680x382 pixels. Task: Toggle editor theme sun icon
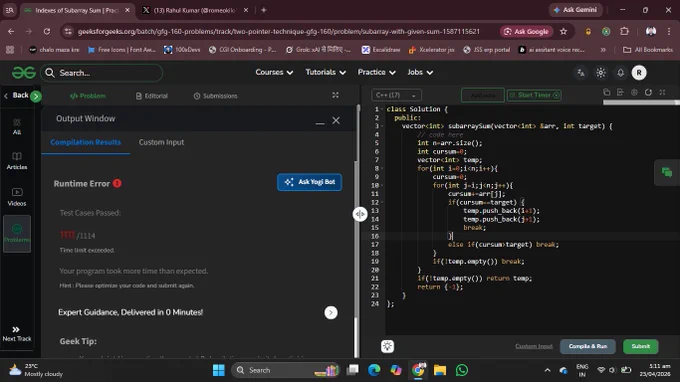[x=387, y=346]
